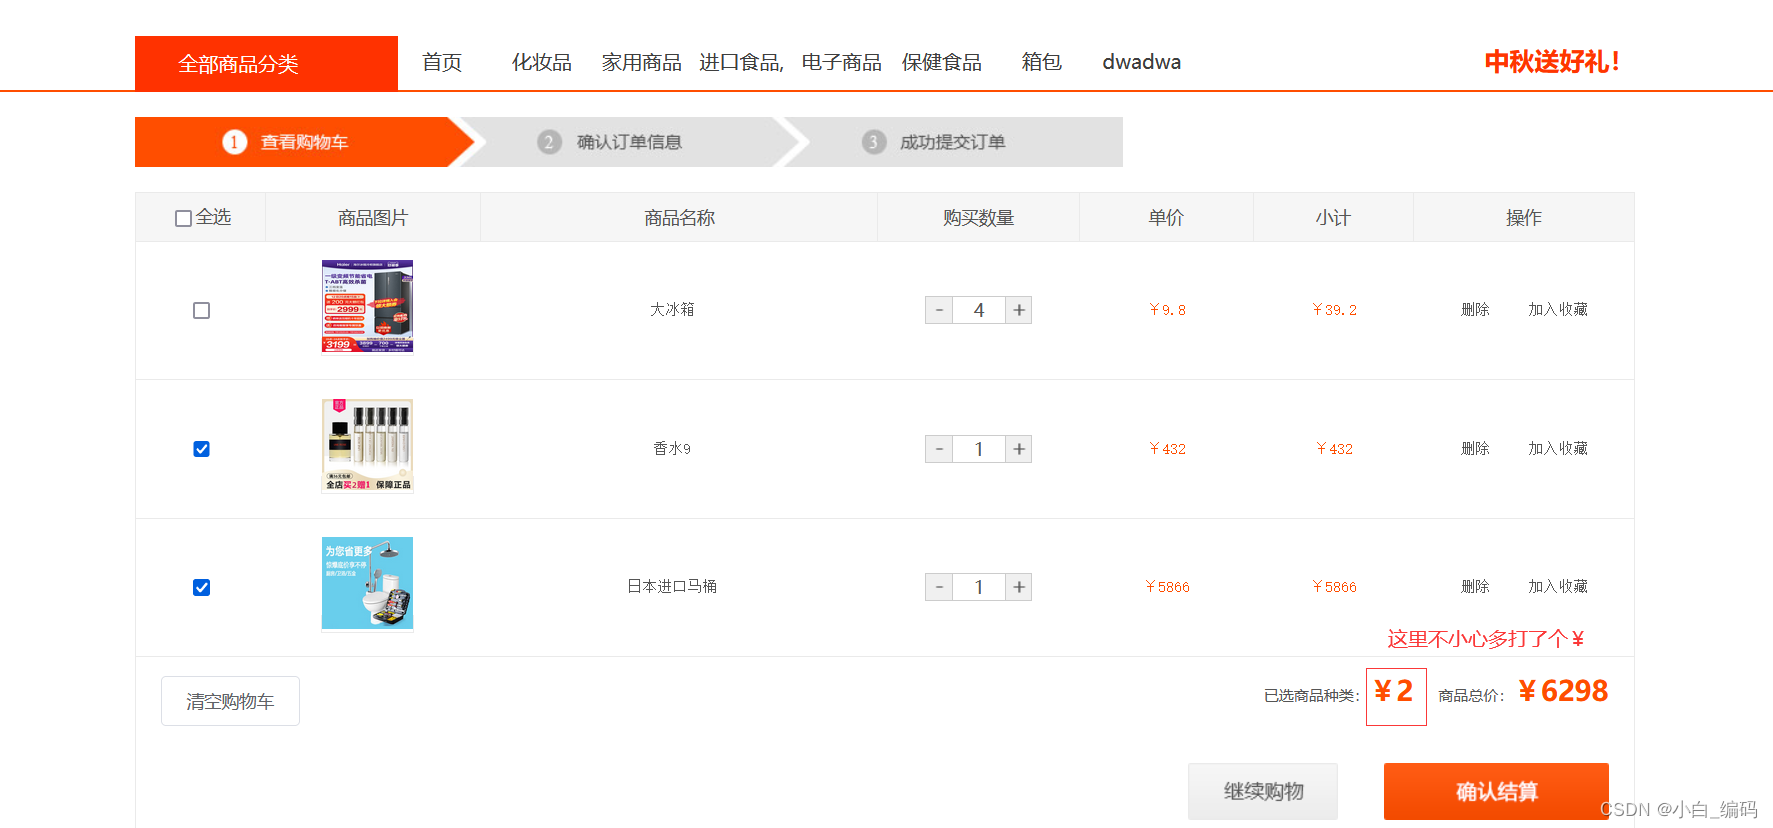Click the quantity field of 香水9
Viewport: 1773px width, 828px height.
coord(979,449)
